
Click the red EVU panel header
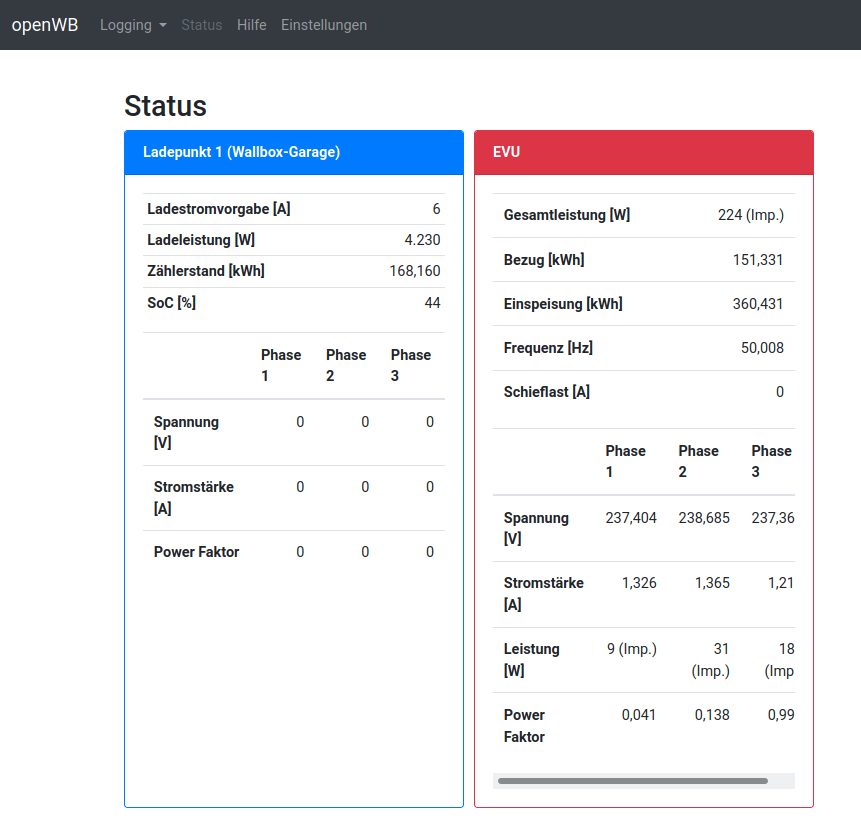click(x=643, y=152)
